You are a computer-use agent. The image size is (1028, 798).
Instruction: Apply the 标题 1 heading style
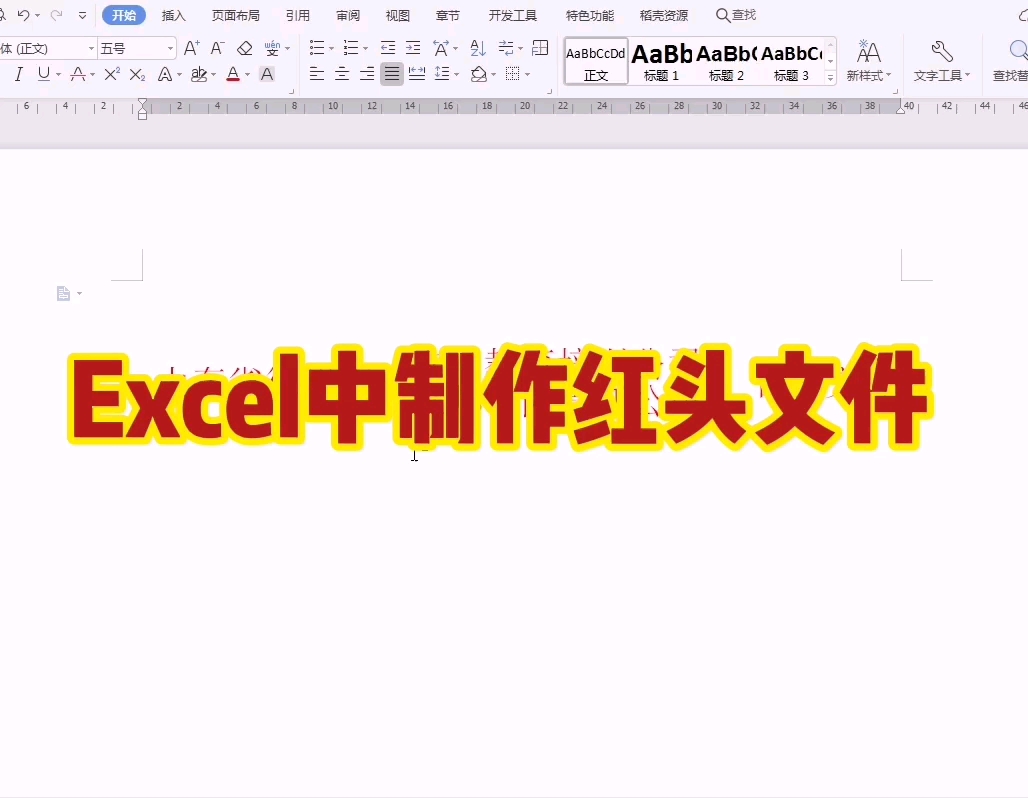click(x=661, y=60)
